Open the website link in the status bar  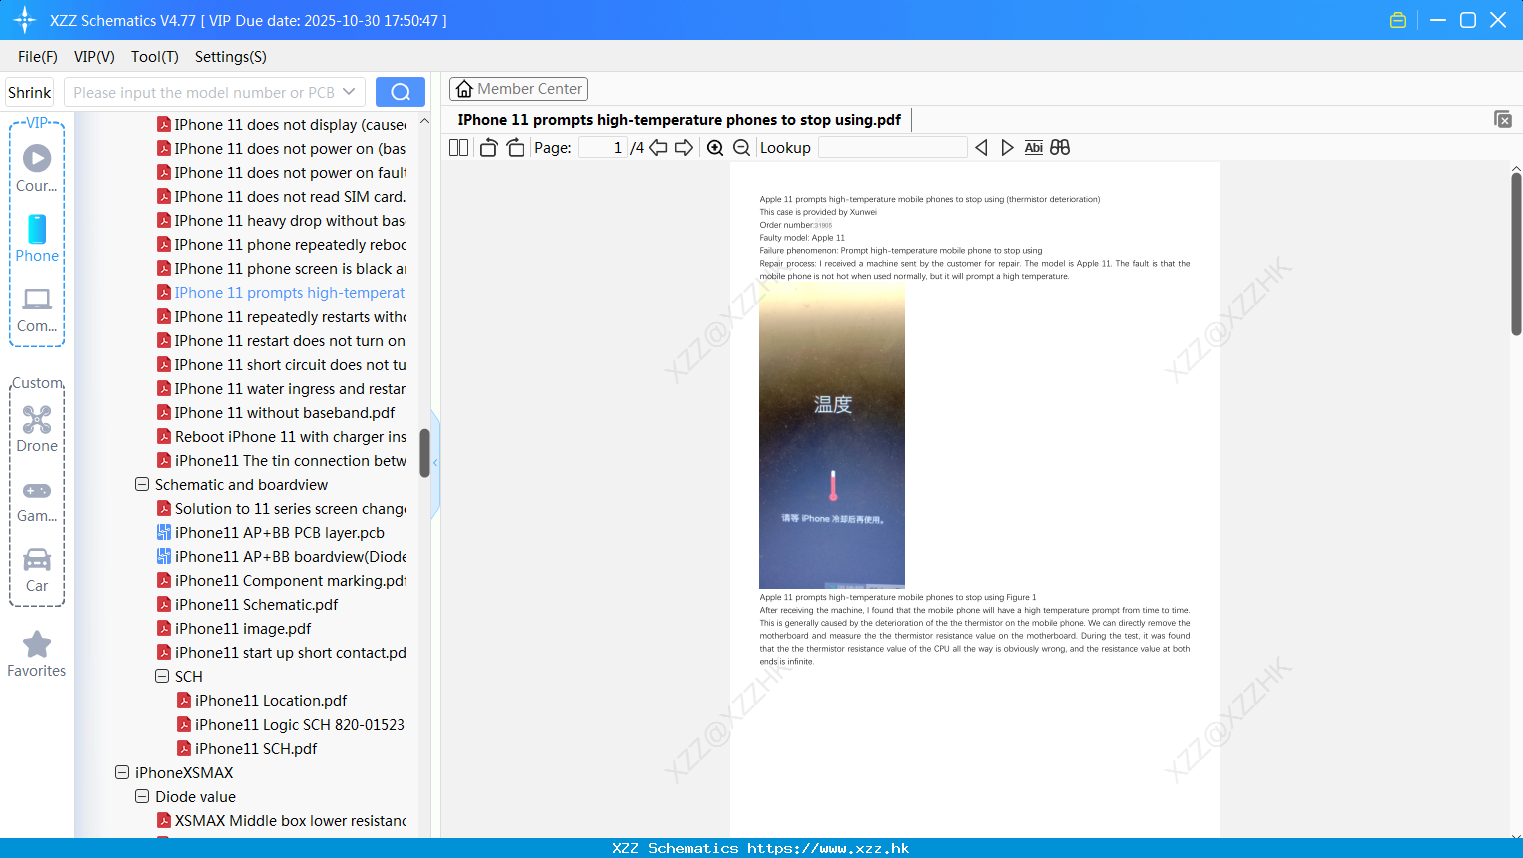coord(828,848)
